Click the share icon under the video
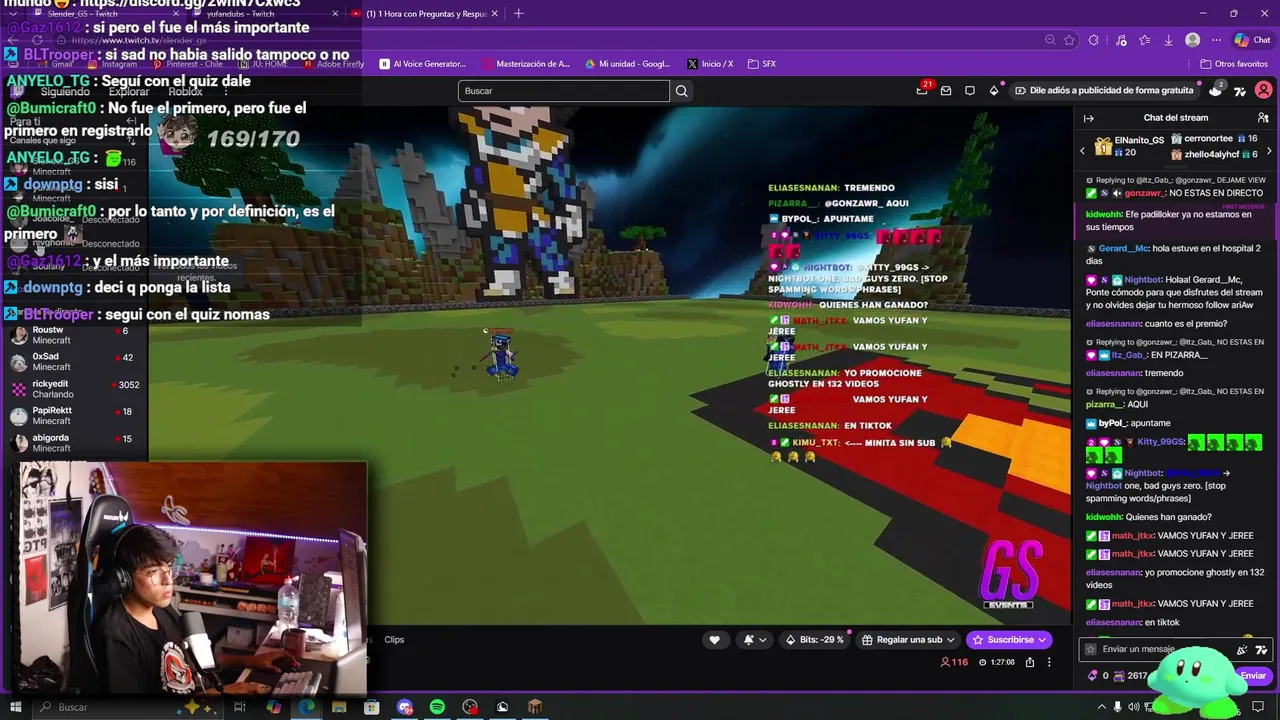 pyautogui.click(x=1030, y=662)
